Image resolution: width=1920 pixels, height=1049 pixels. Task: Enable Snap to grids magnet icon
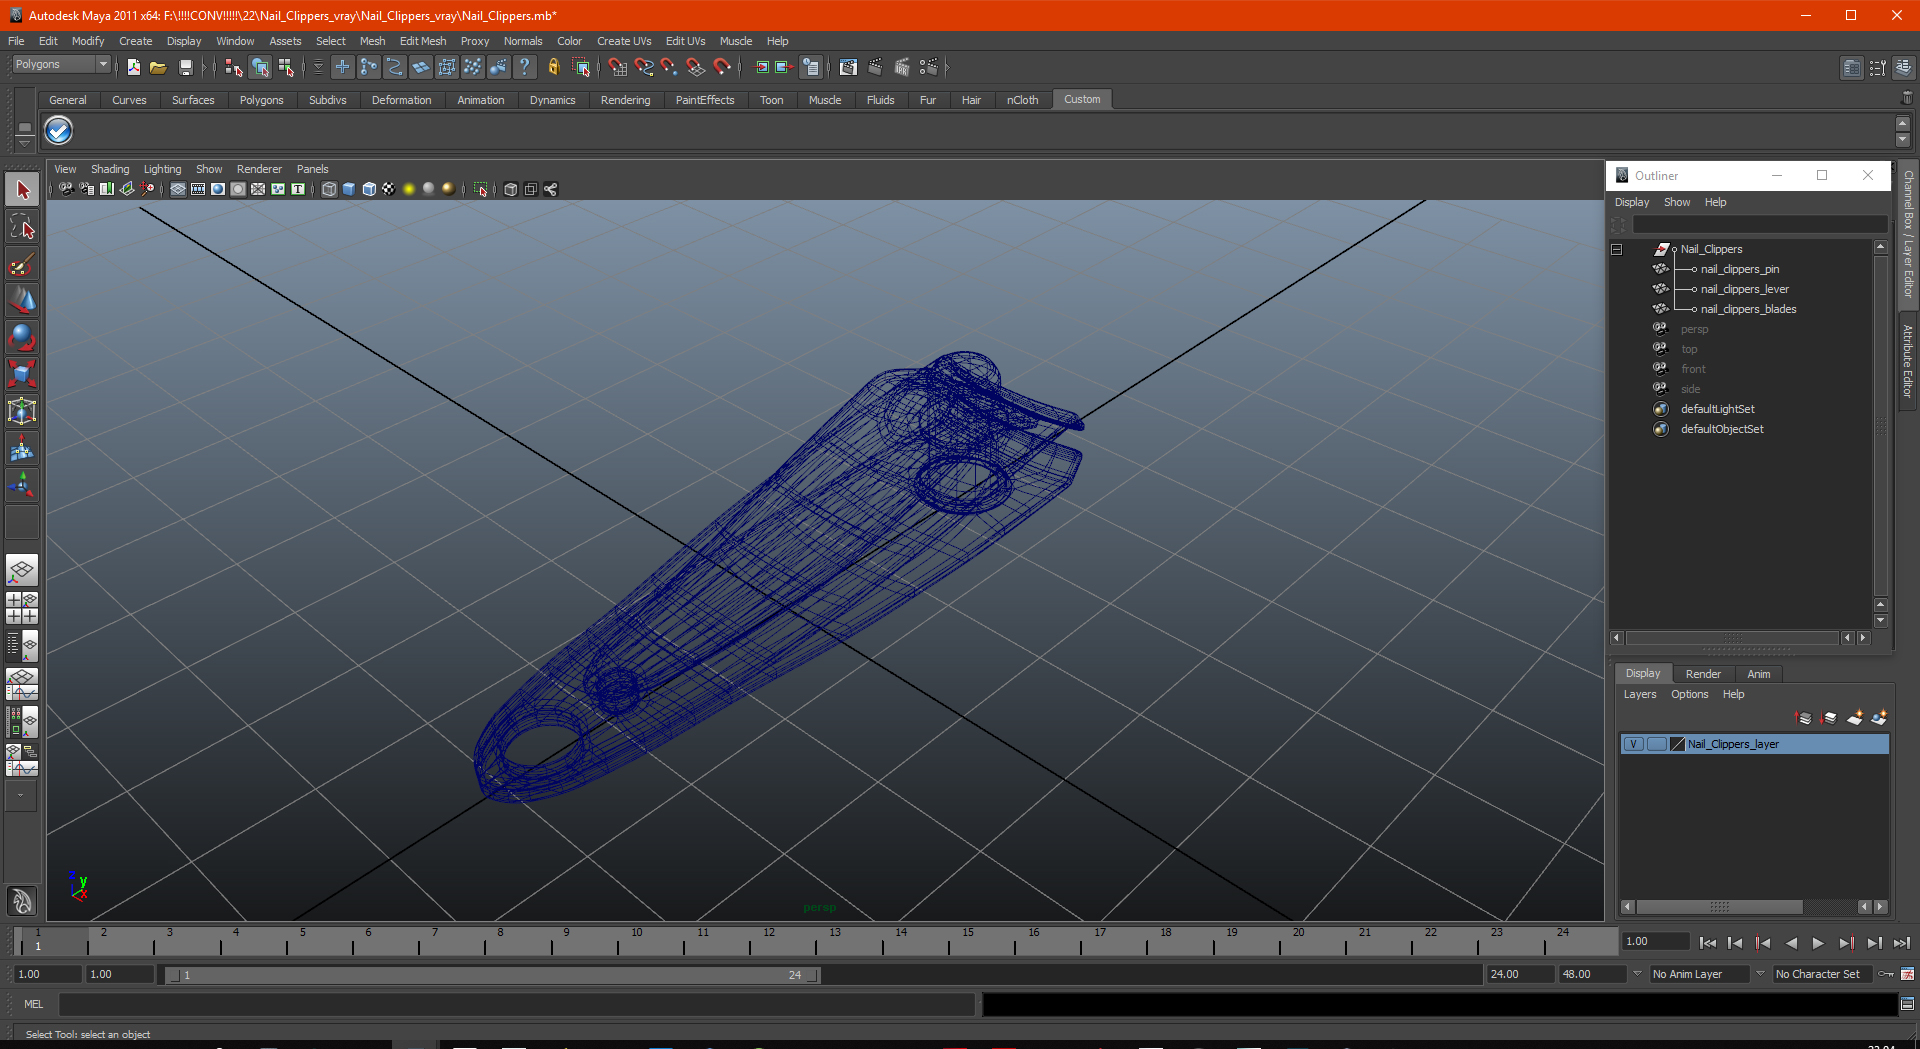(617, 67)
